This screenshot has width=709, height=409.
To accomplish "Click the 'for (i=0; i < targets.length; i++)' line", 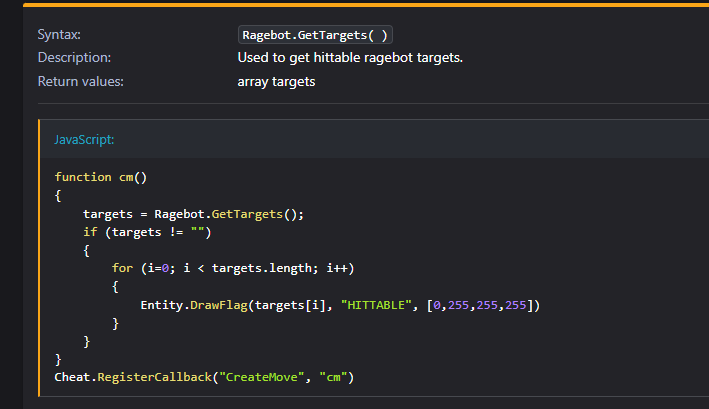I will pyautogui.click(x=233, y=268).
